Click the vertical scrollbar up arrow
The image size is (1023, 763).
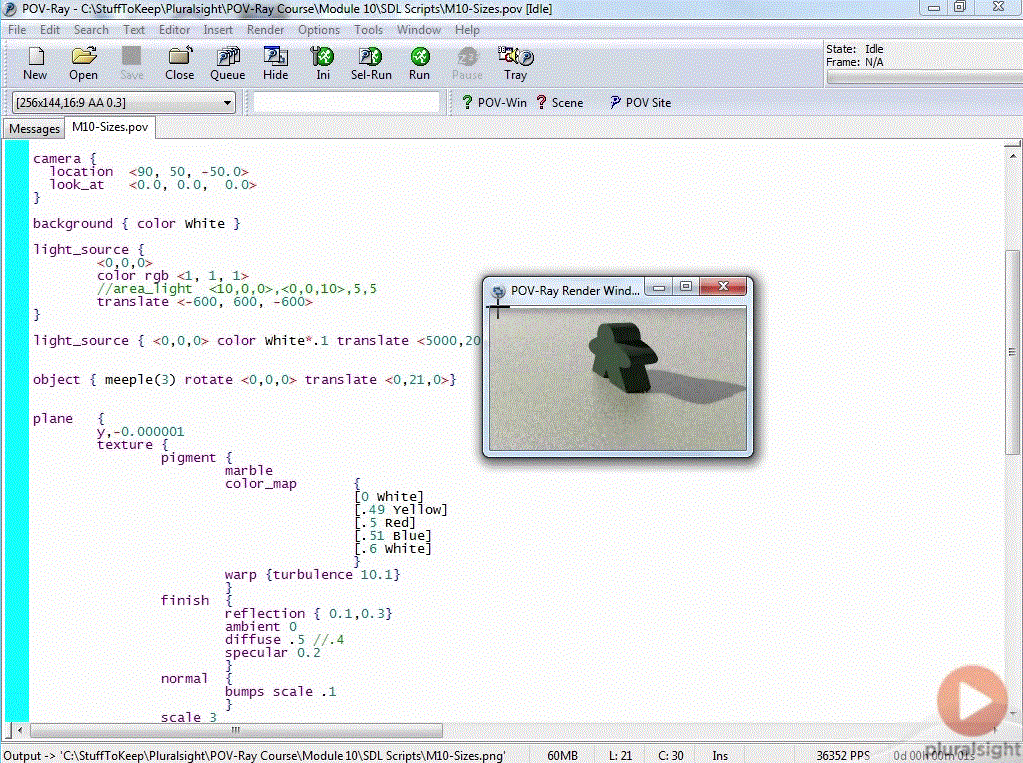coord(1013,156)
